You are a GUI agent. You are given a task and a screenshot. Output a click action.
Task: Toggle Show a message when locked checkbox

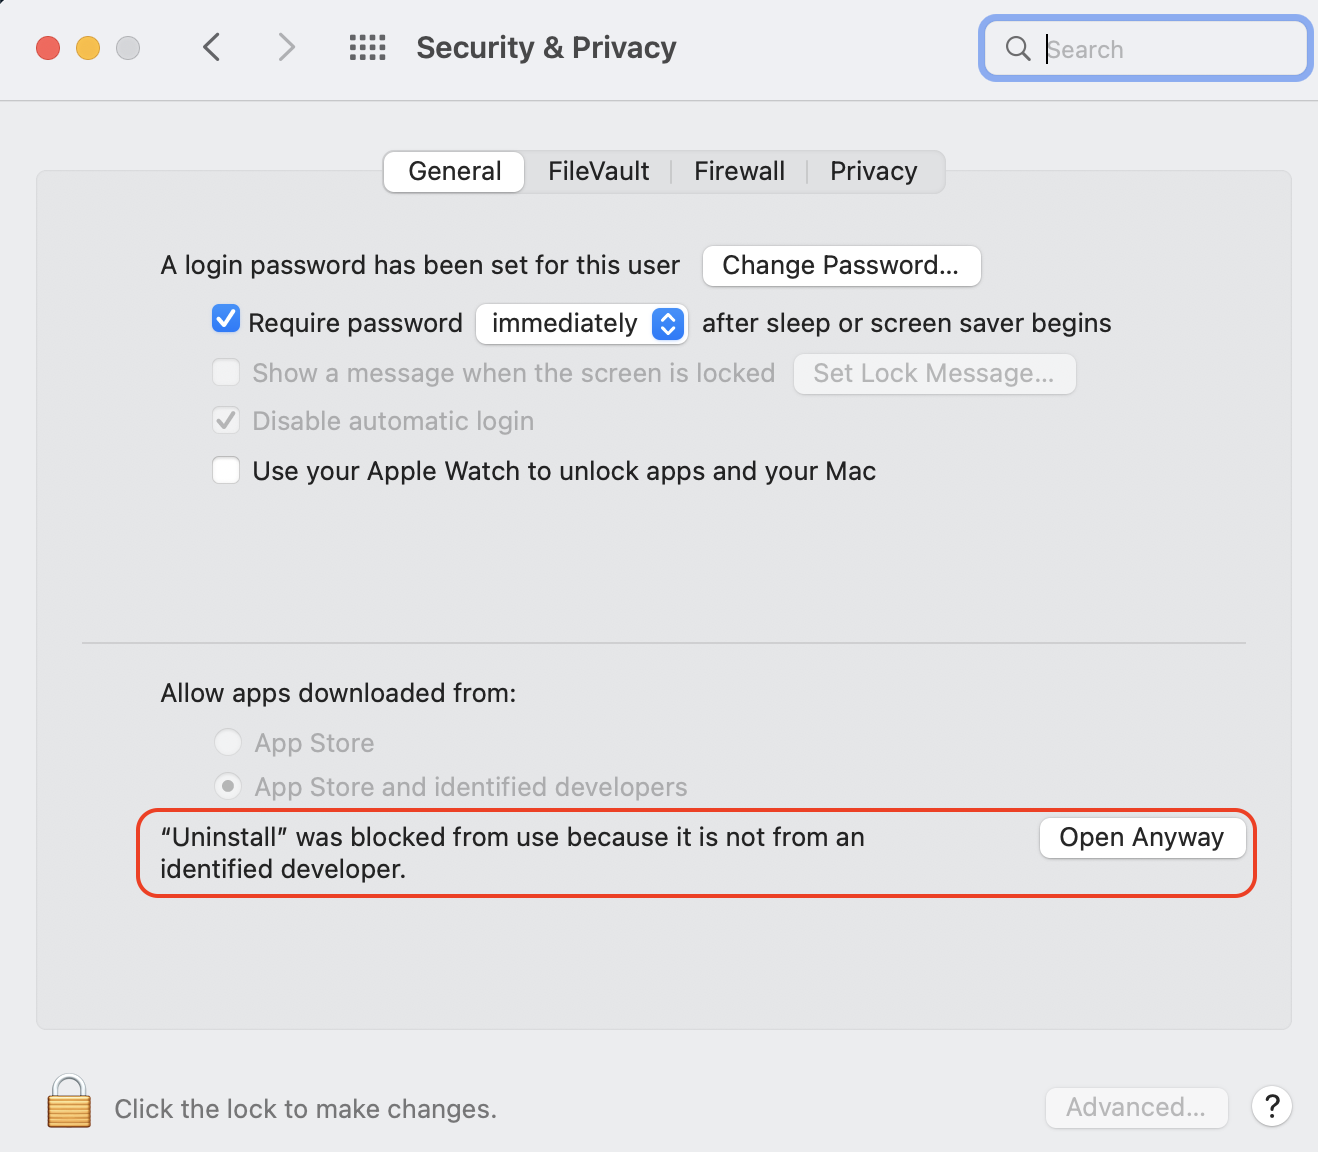(226, 373)
